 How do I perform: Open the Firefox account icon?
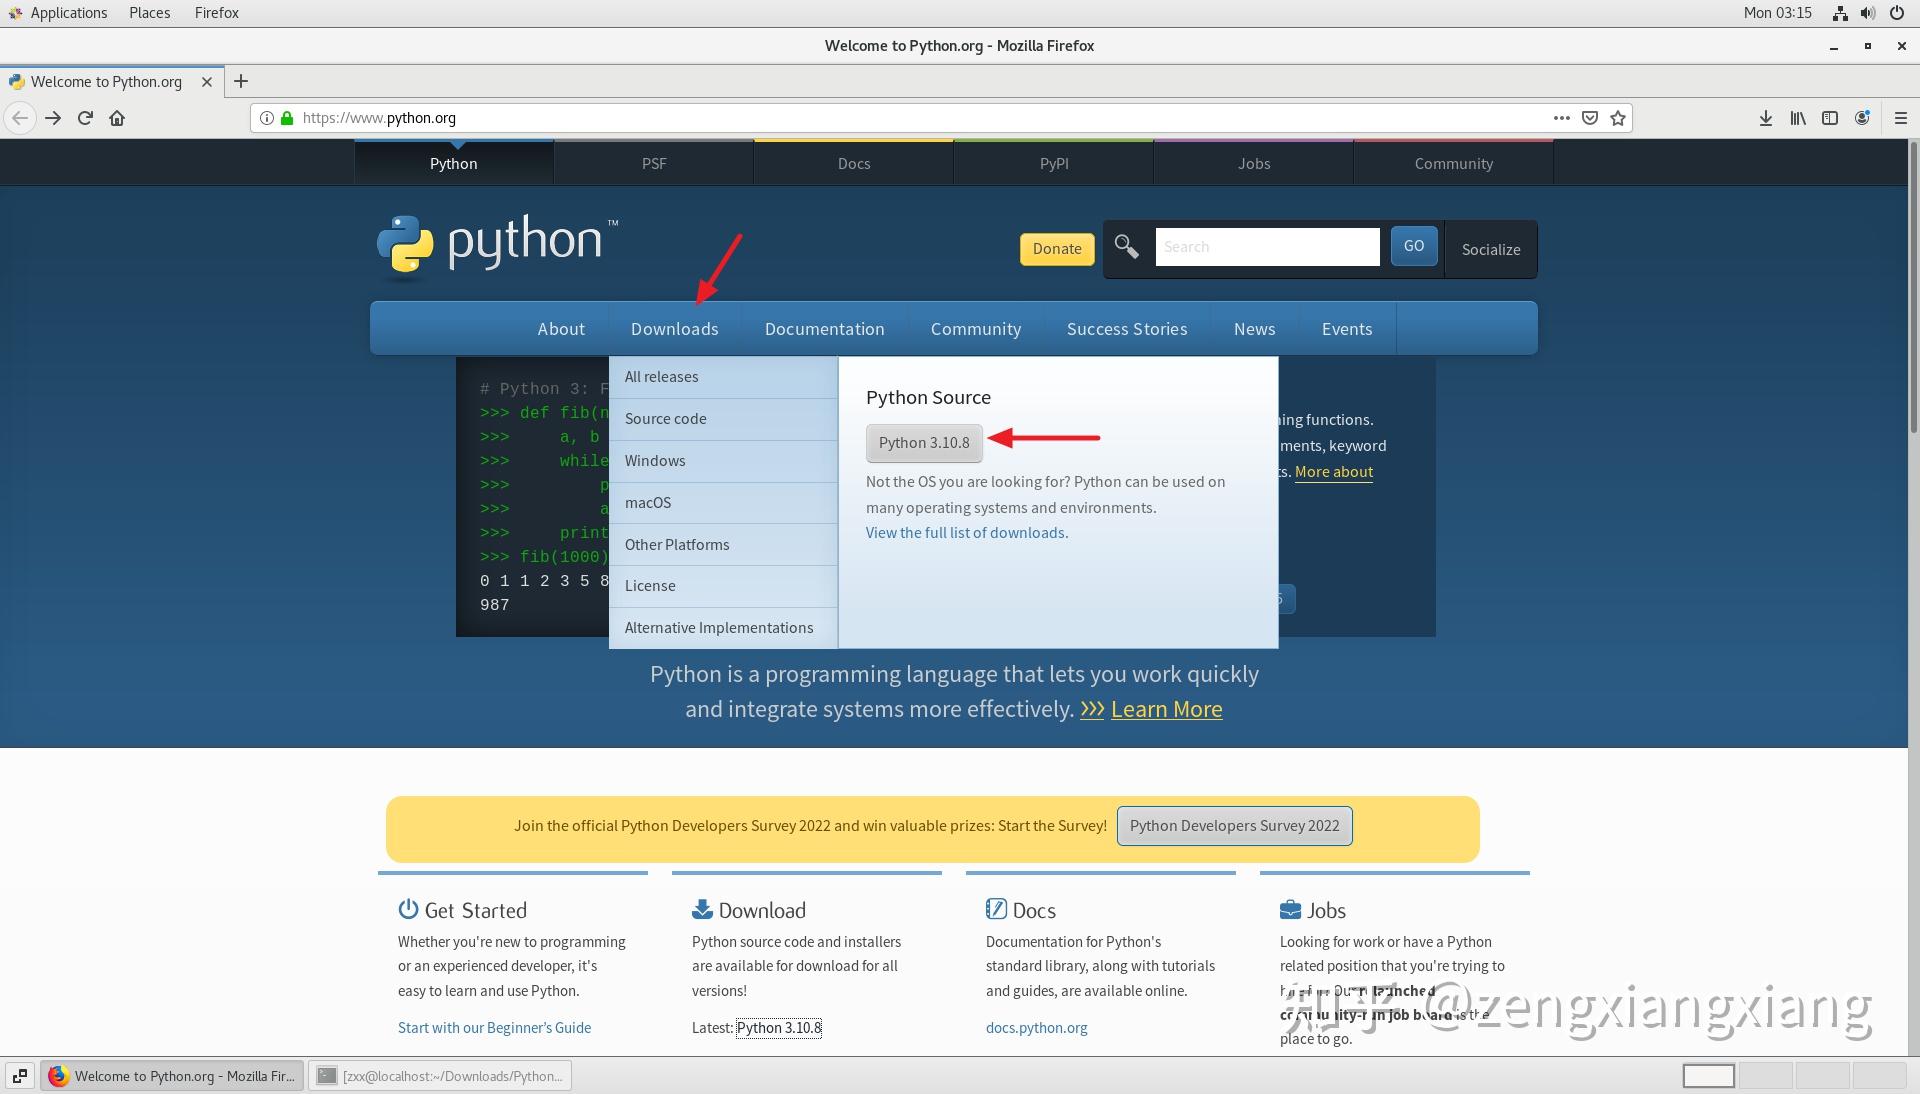click(1862, 118)
